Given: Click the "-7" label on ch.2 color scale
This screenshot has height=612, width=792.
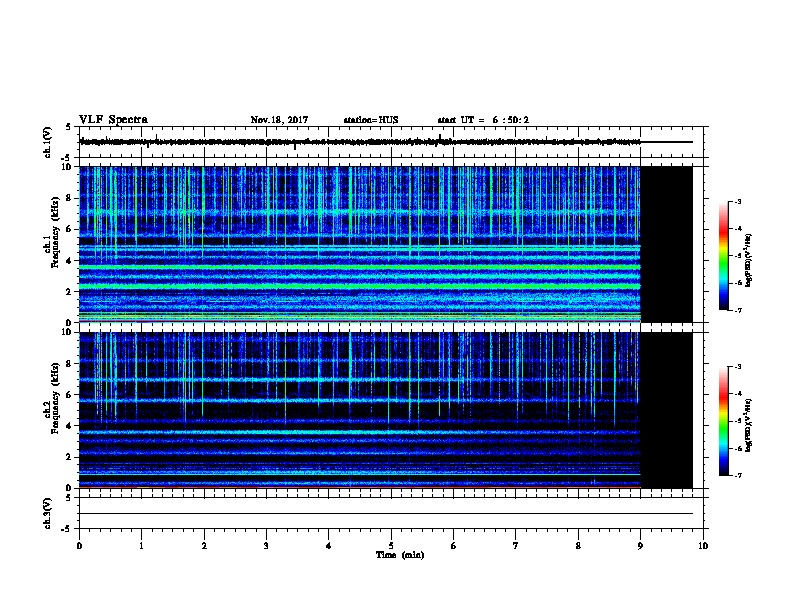Looking at the screenshot, I should (x=738, y=476).
